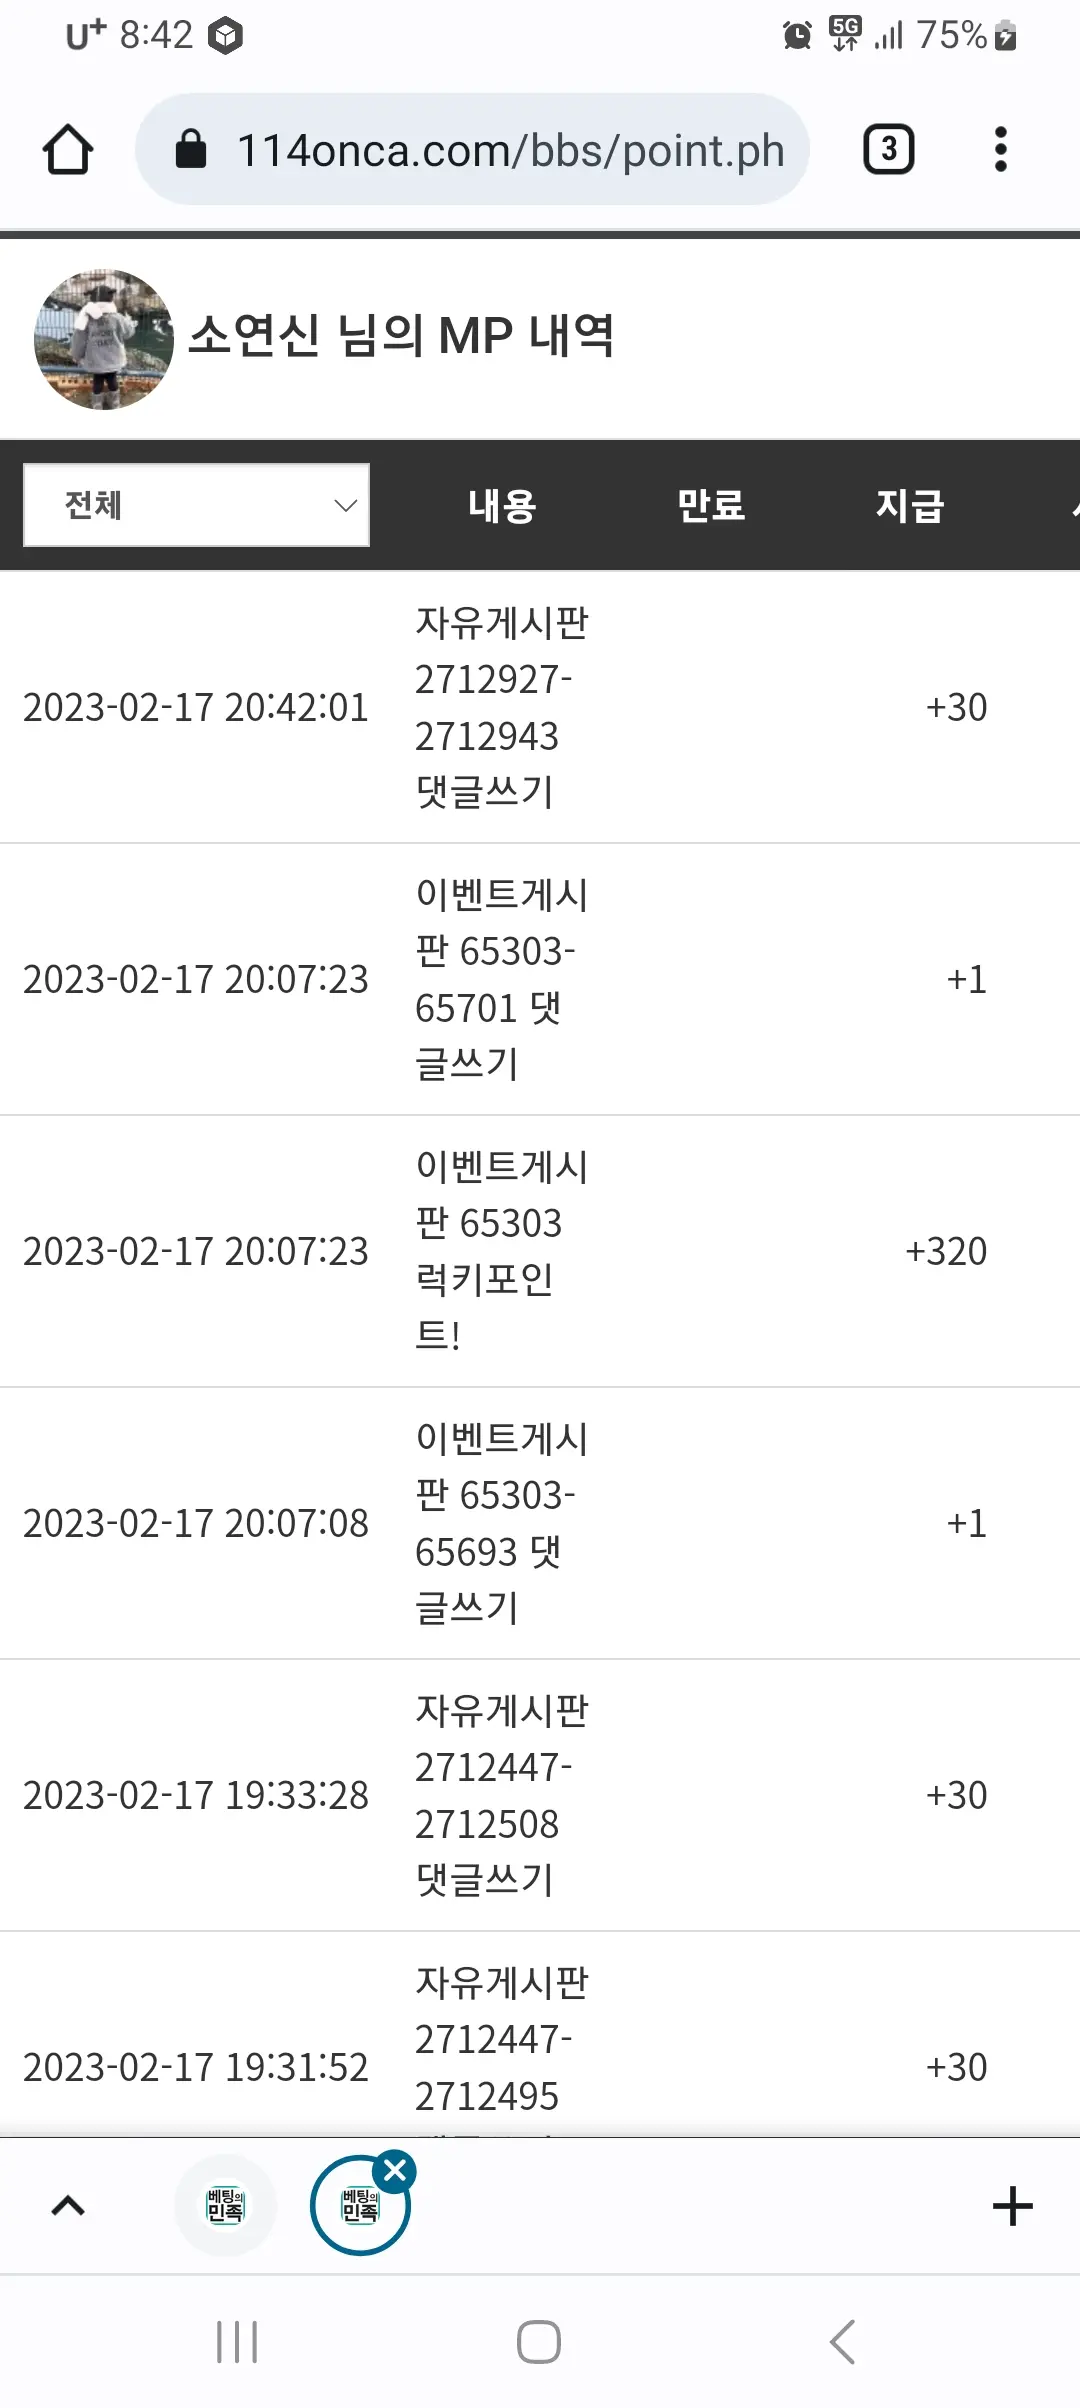The image size is (1080, 2408).
Task: Open the 럭키포인트 +320 entry row
Action: click(x=540, y=1251)
